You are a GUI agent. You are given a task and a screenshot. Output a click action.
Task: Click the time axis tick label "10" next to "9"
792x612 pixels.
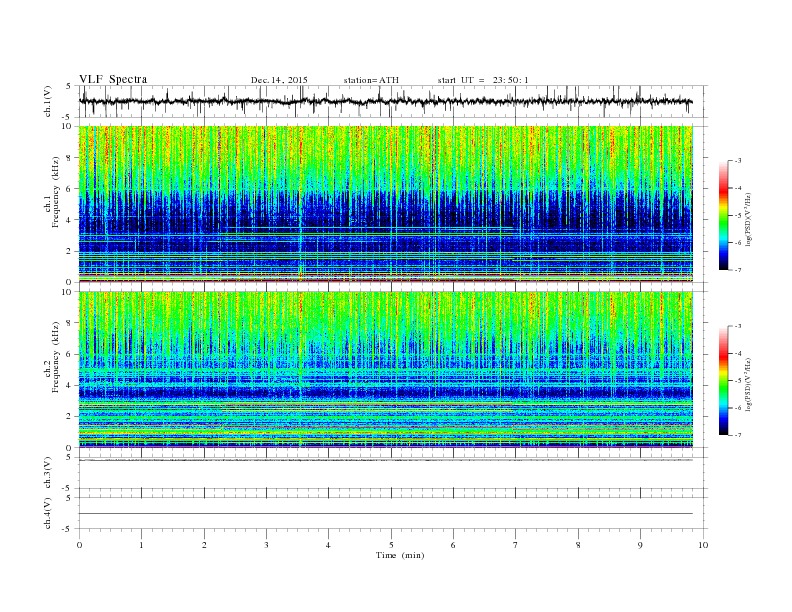(703, 545)
